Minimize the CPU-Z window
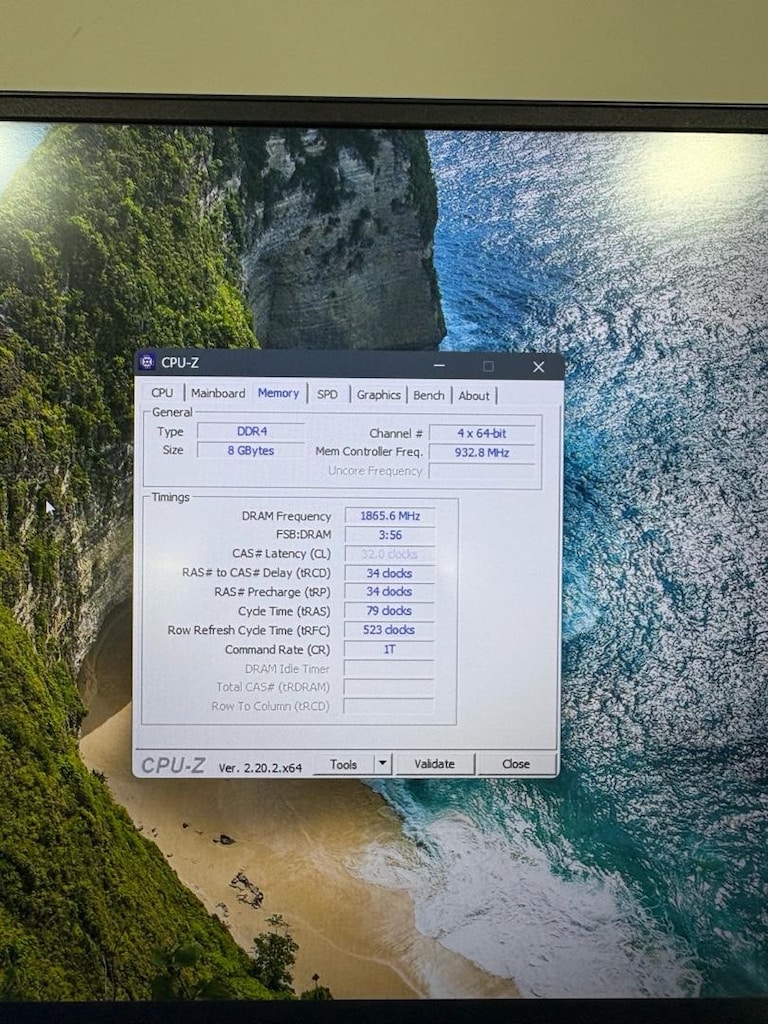Viewport: 768px width, 1024px height. 440,366
